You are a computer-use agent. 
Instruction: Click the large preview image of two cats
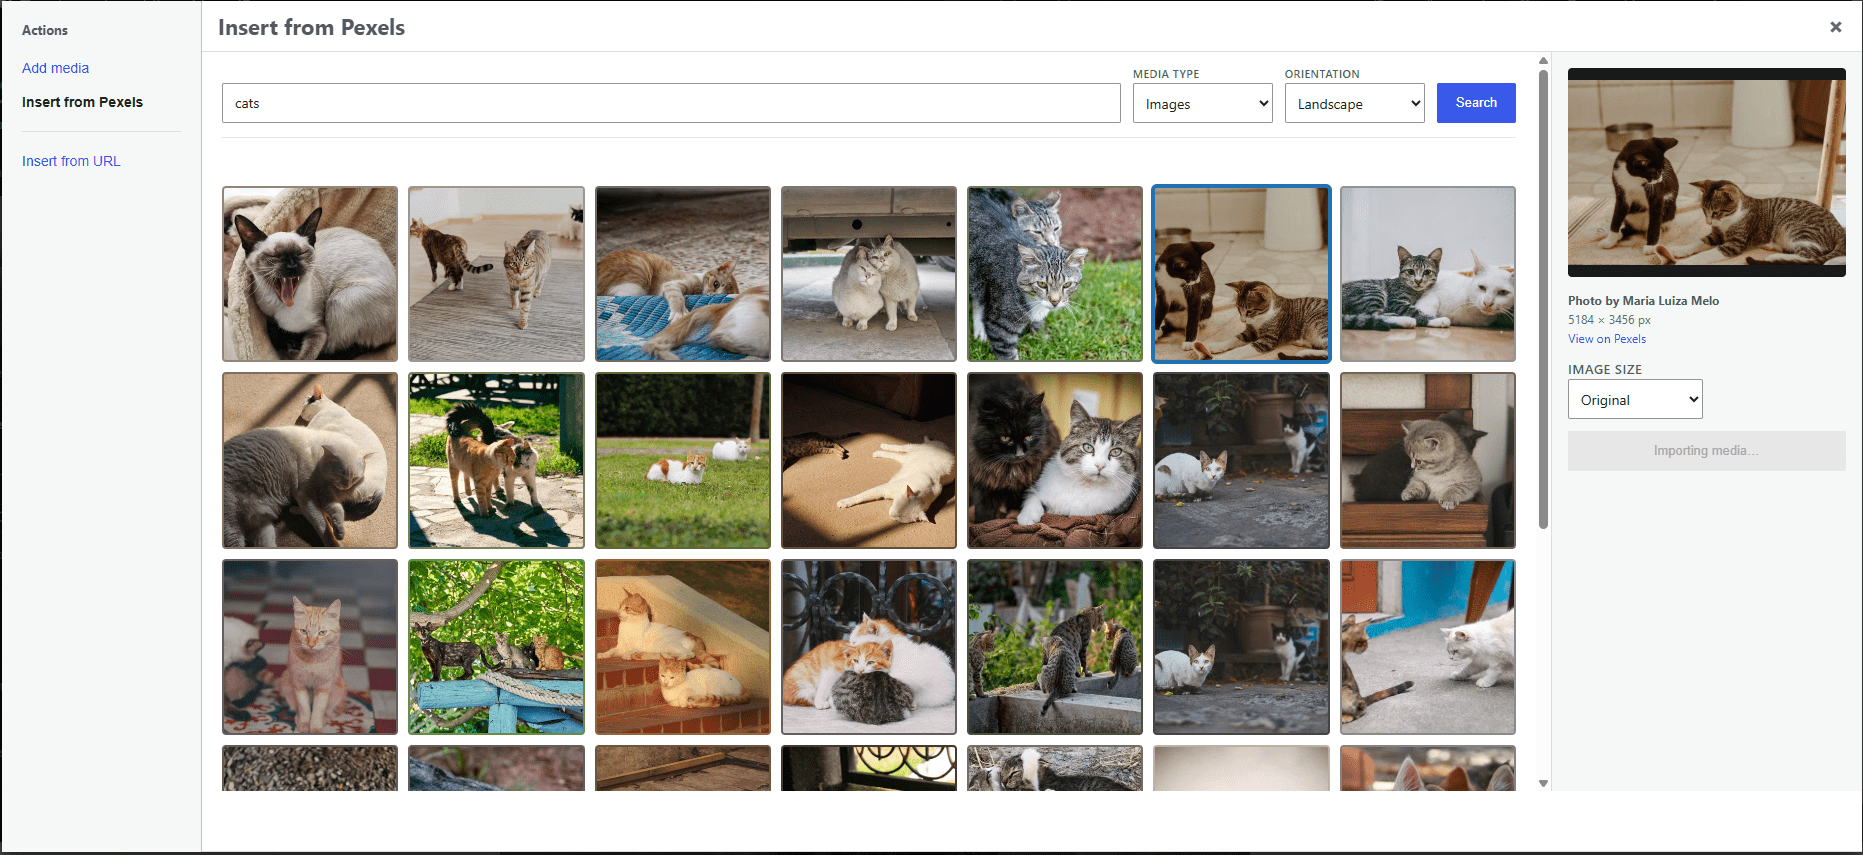[1706, 173]
